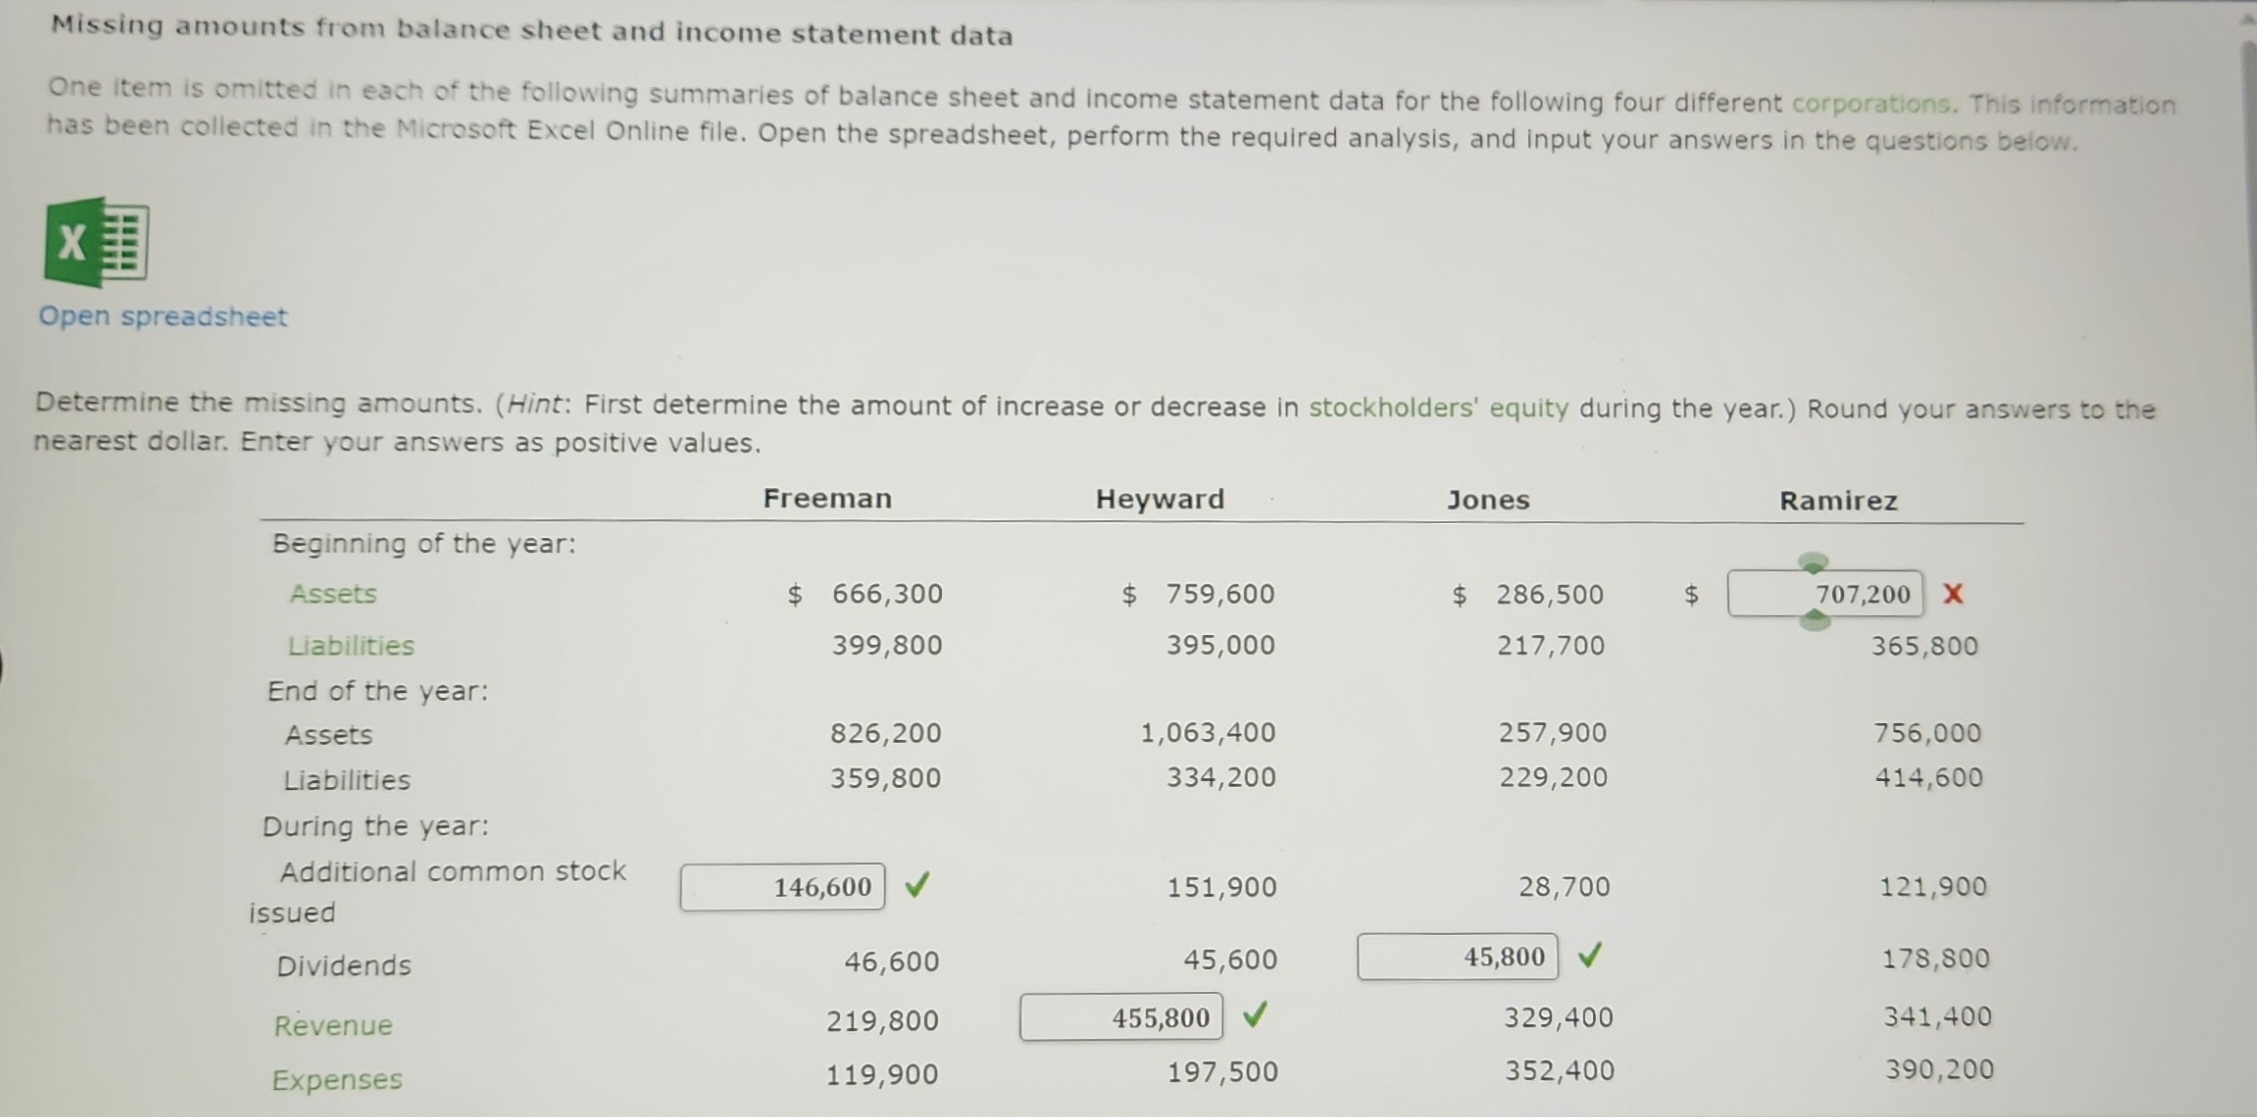The height and width of the screenshot is (1117, 2257).
Task: Click Heyward's revenue input showing 455,800
Action: pyautogui.click(x=1120, y=1016)
